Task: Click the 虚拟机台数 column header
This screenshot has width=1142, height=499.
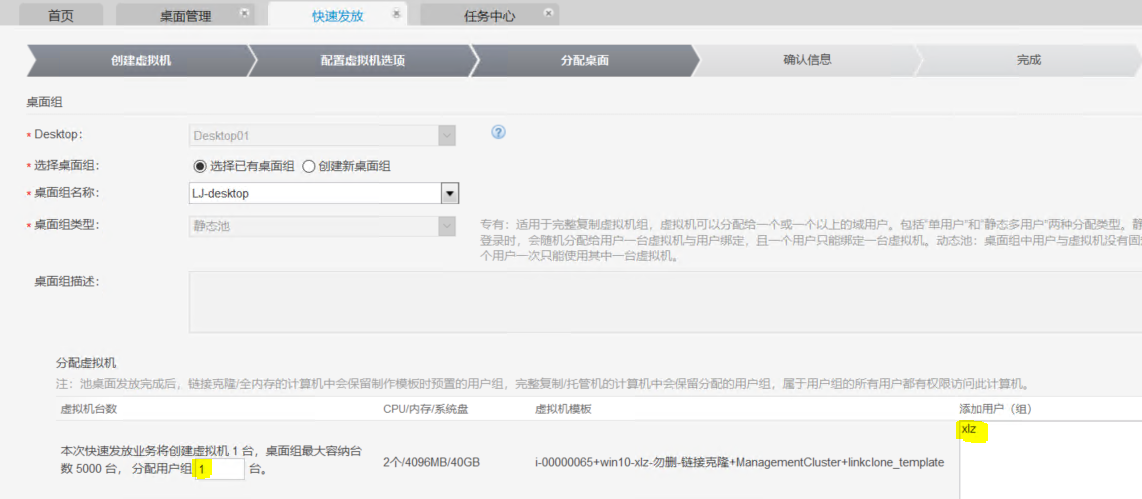Action: click(89, 409)
